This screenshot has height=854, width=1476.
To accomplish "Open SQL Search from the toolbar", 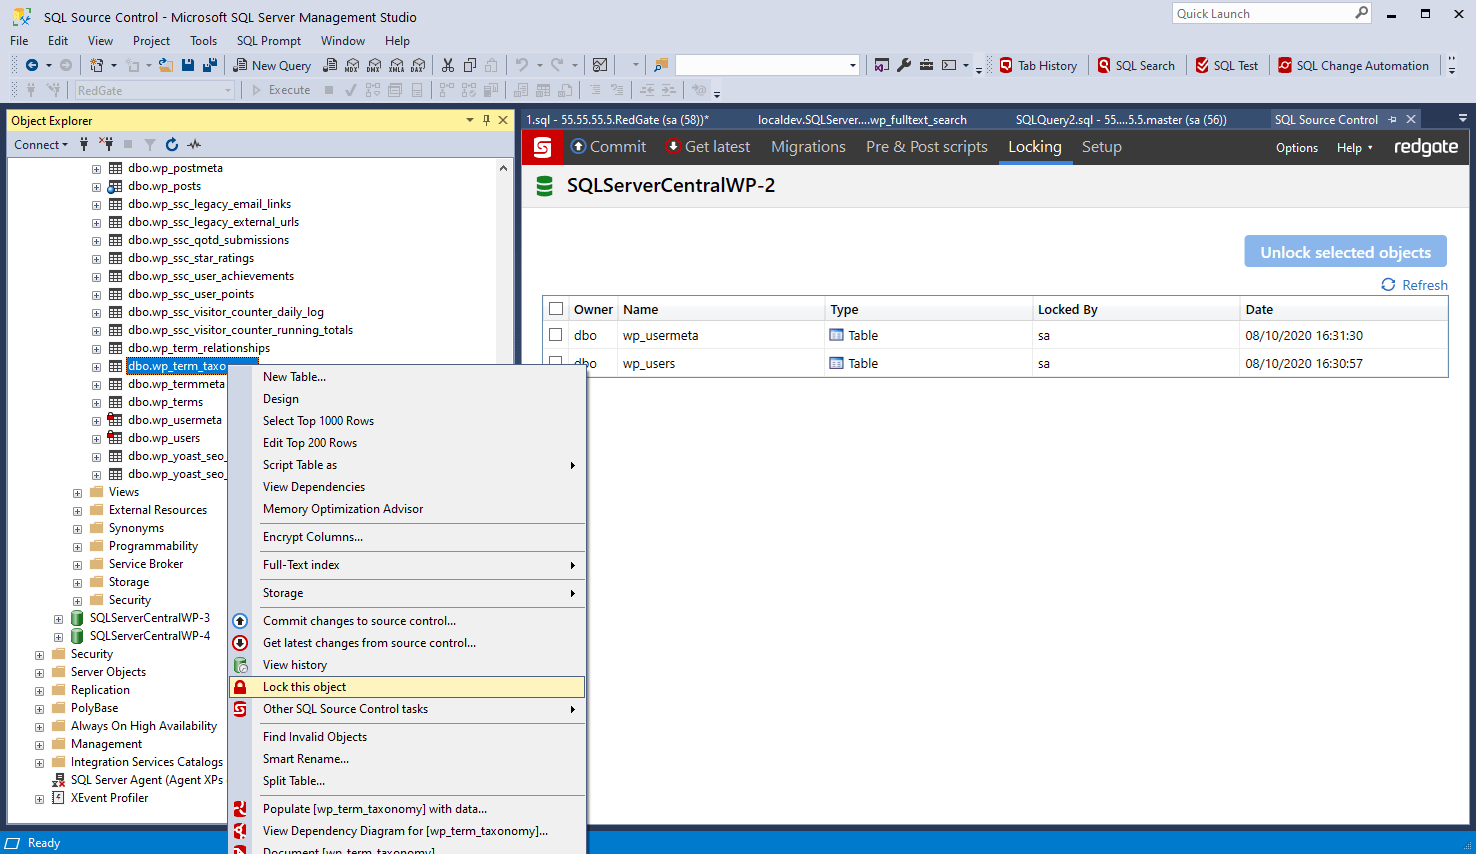I will click(1135, 65).
